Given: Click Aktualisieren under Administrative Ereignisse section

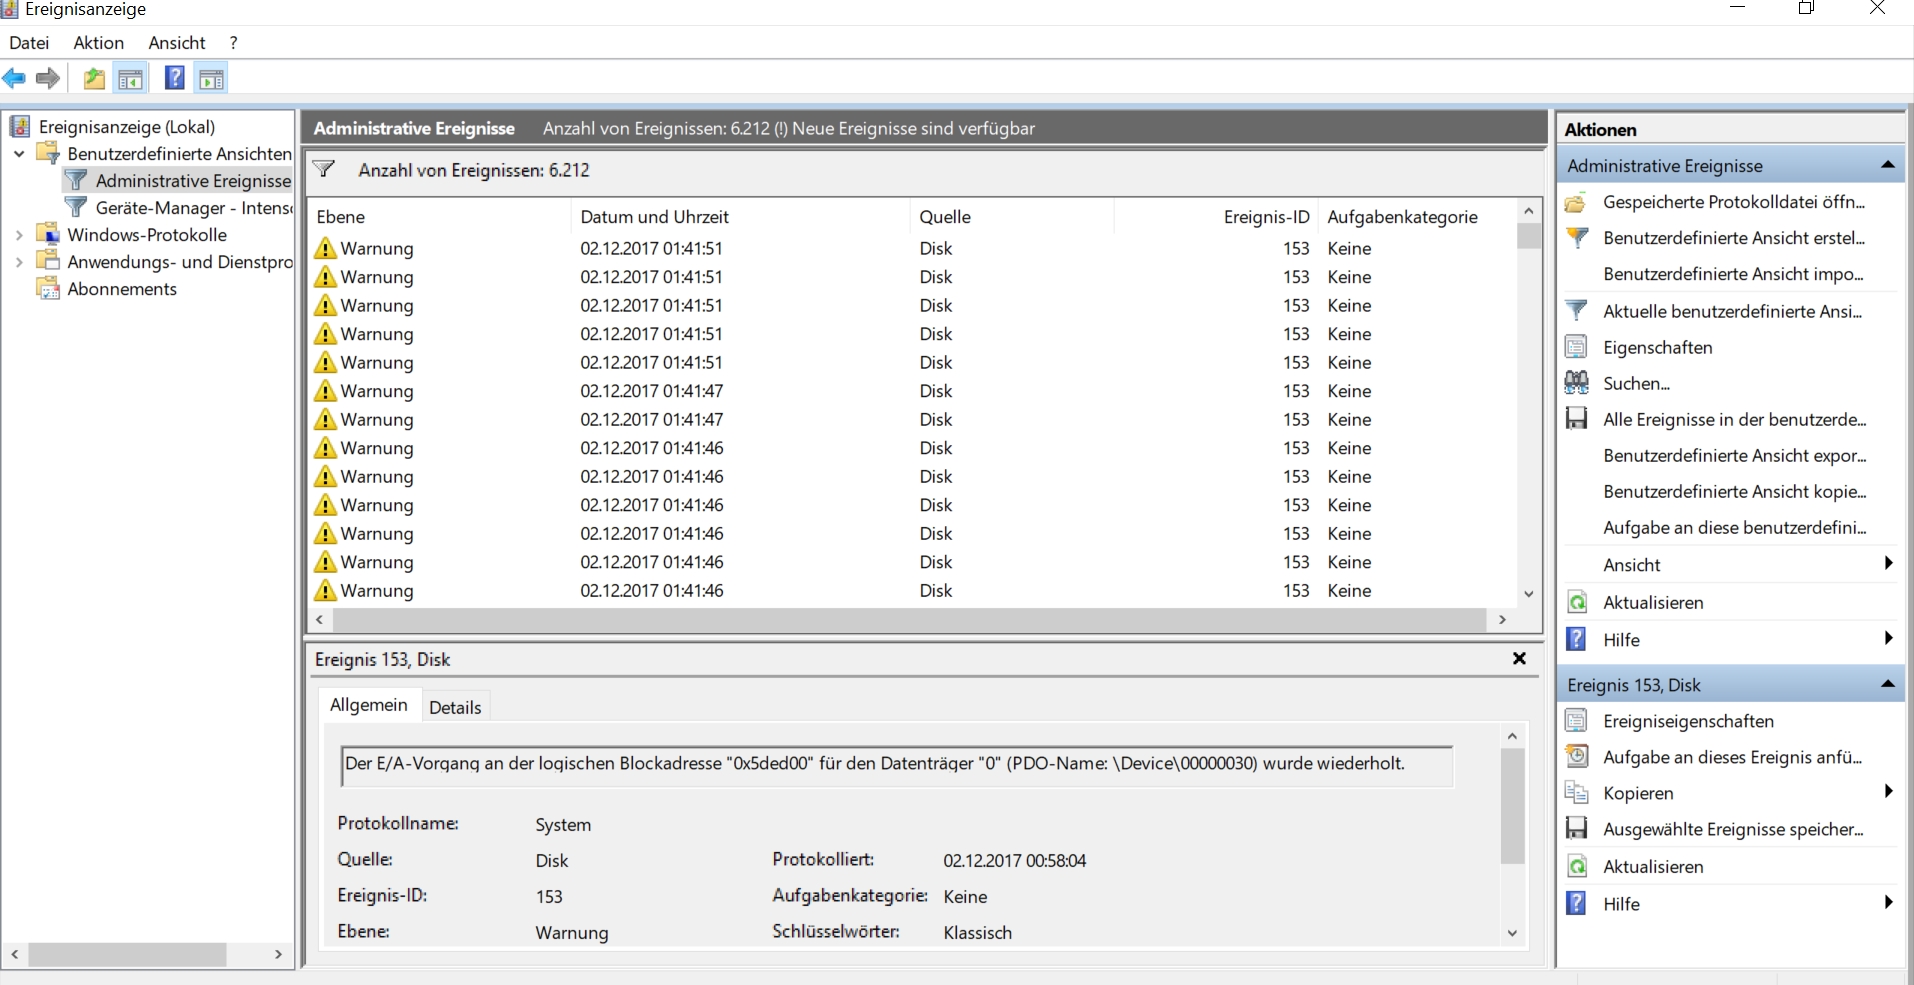Looking at the screenshot, I should pyautogui.click(x=1652, y=602).
